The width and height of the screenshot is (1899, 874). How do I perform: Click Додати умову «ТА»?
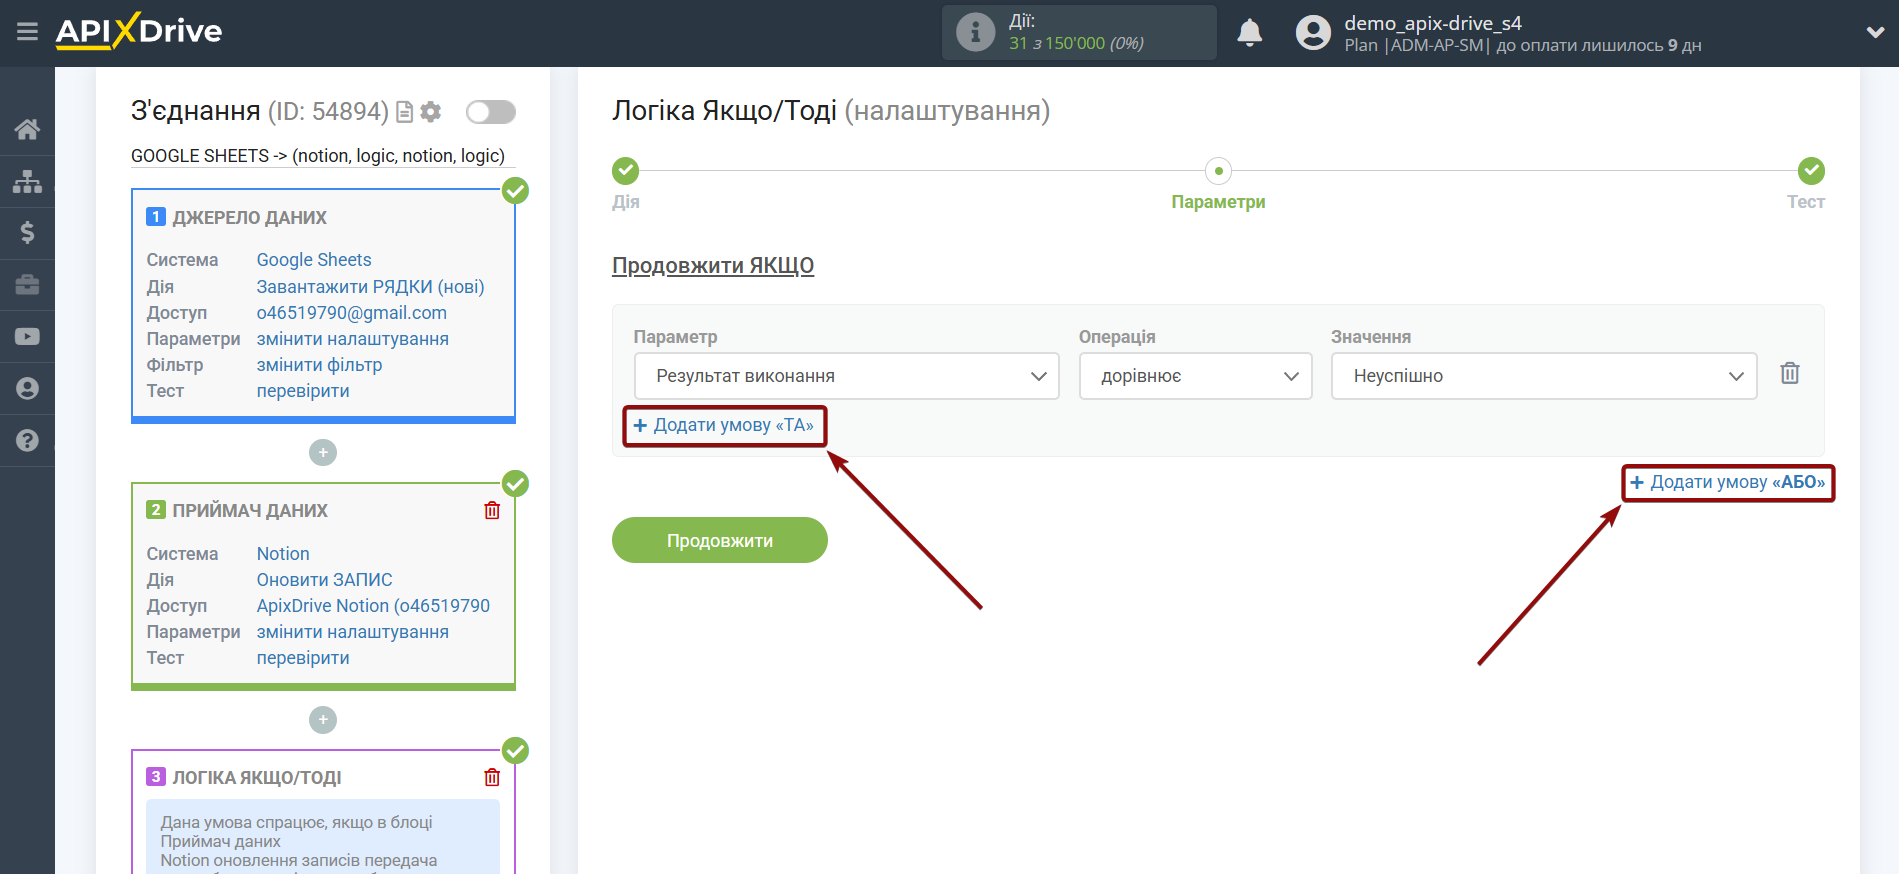pyautogui.click(x=724, y=425)
